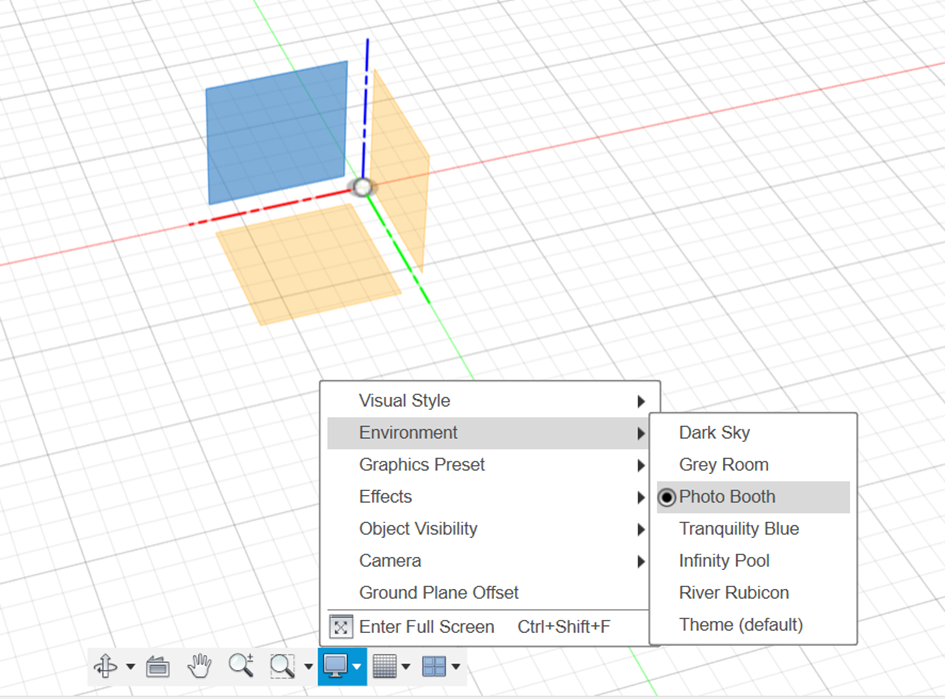
Task: Expand the Orbit tool dropdown arrow
Action: [130, 667]
